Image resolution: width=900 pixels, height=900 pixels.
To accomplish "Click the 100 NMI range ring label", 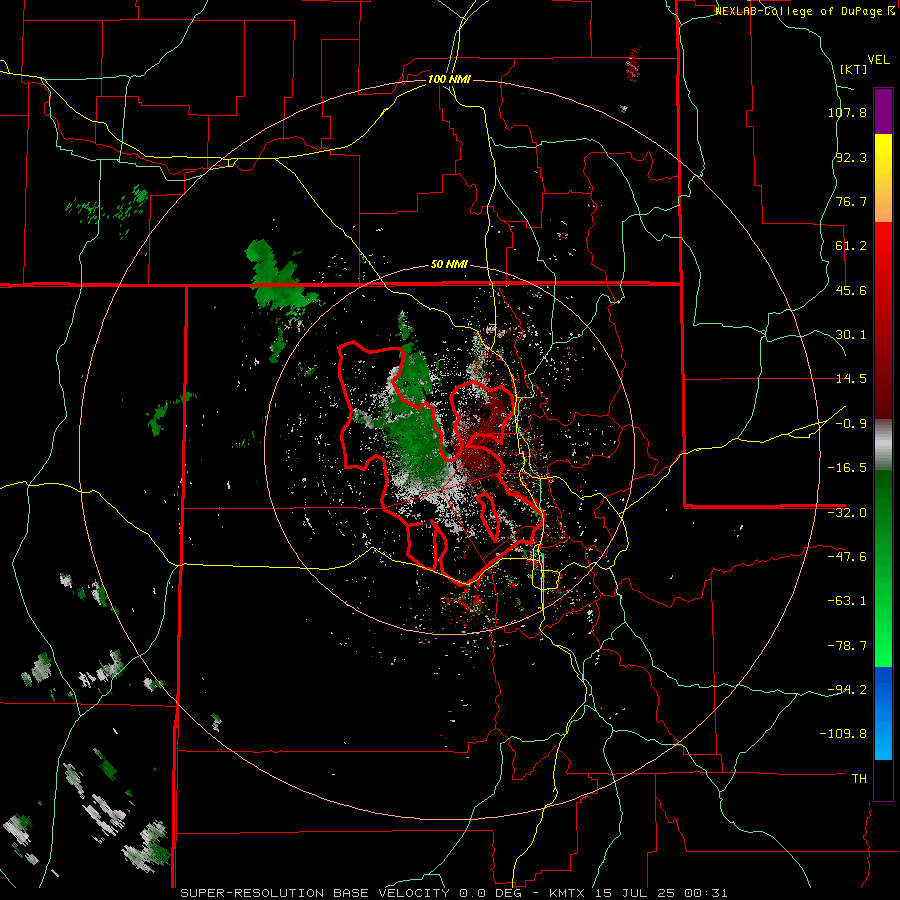I will coord(448,79).
